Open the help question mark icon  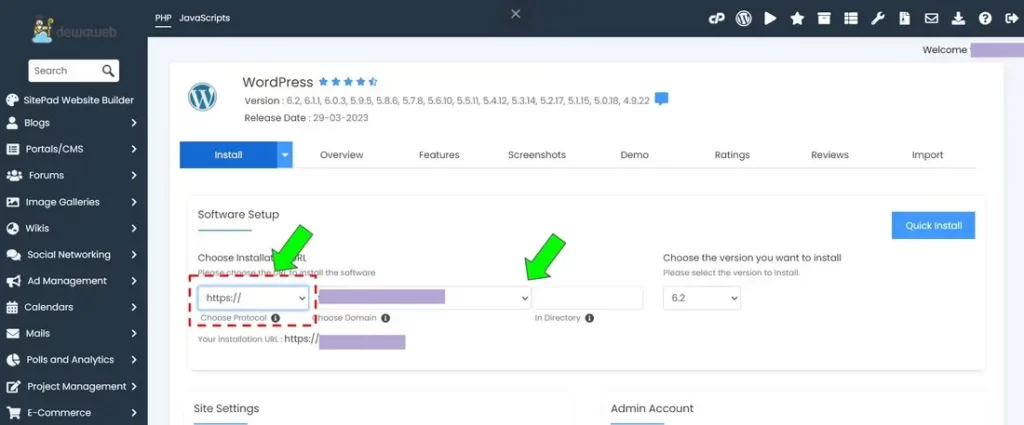[x=985, y=18]
